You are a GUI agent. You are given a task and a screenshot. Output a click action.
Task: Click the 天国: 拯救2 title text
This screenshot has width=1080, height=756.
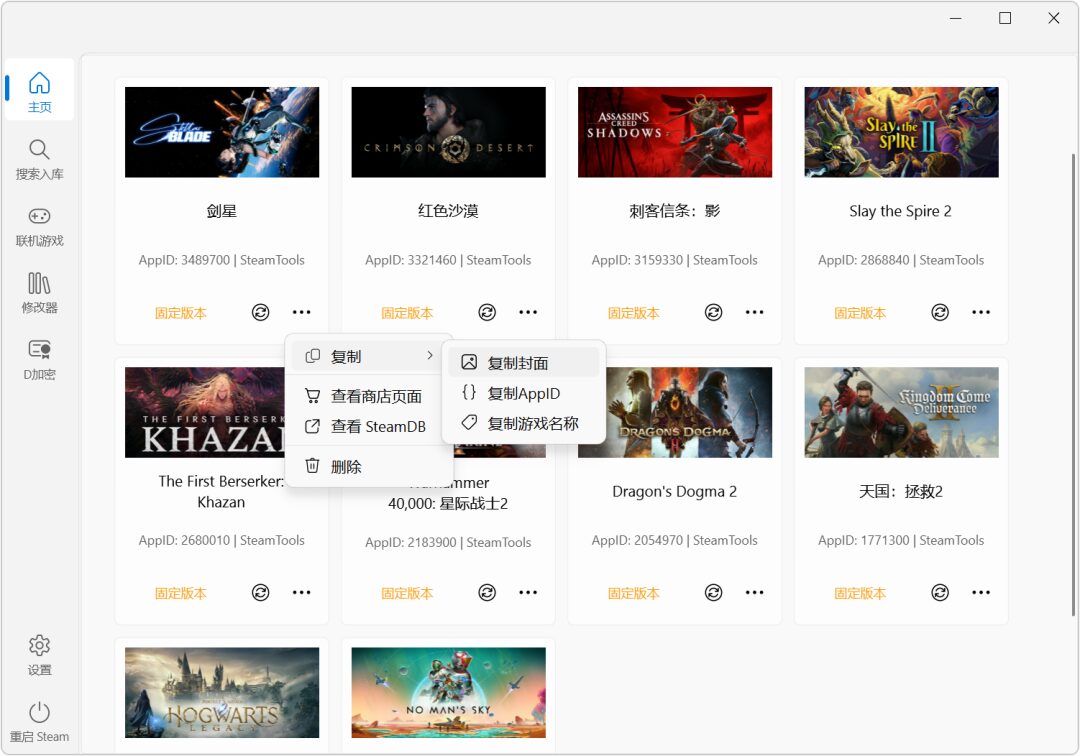pos(902,492)
